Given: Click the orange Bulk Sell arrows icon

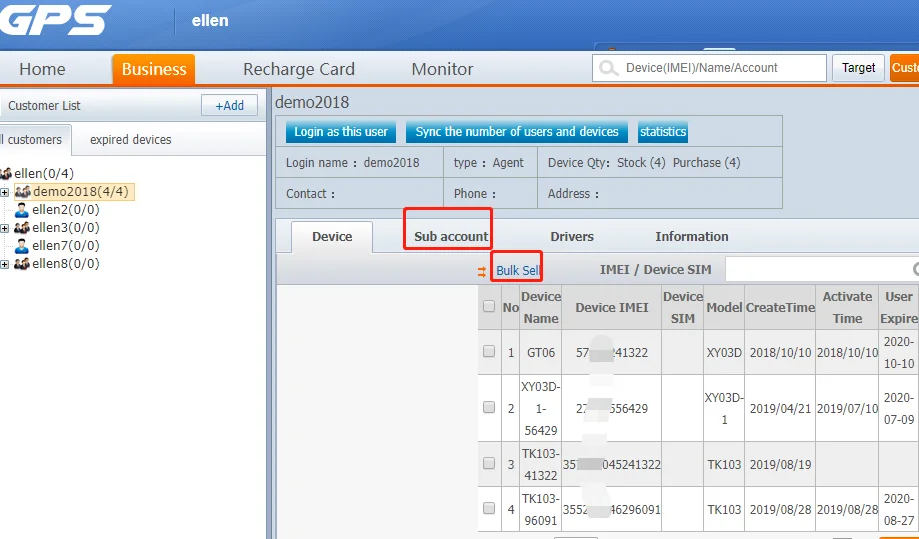Looking at the screenshot, I should pos(482,271).
